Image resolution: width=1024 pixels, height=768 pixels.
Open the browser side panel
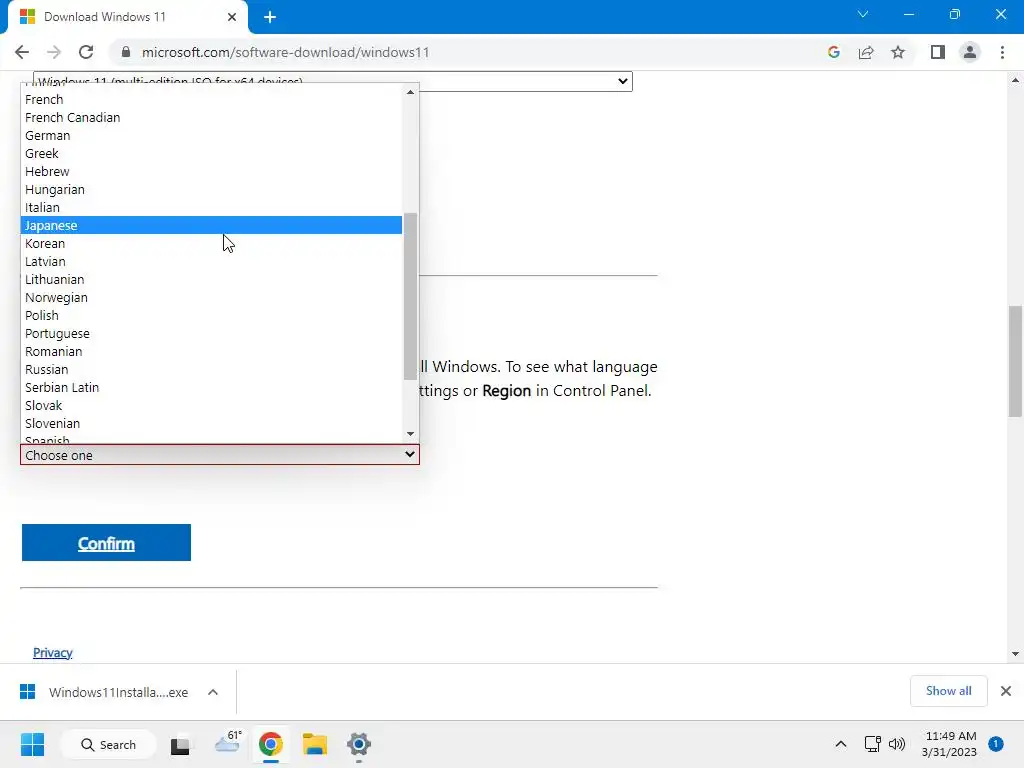[938, 52]
